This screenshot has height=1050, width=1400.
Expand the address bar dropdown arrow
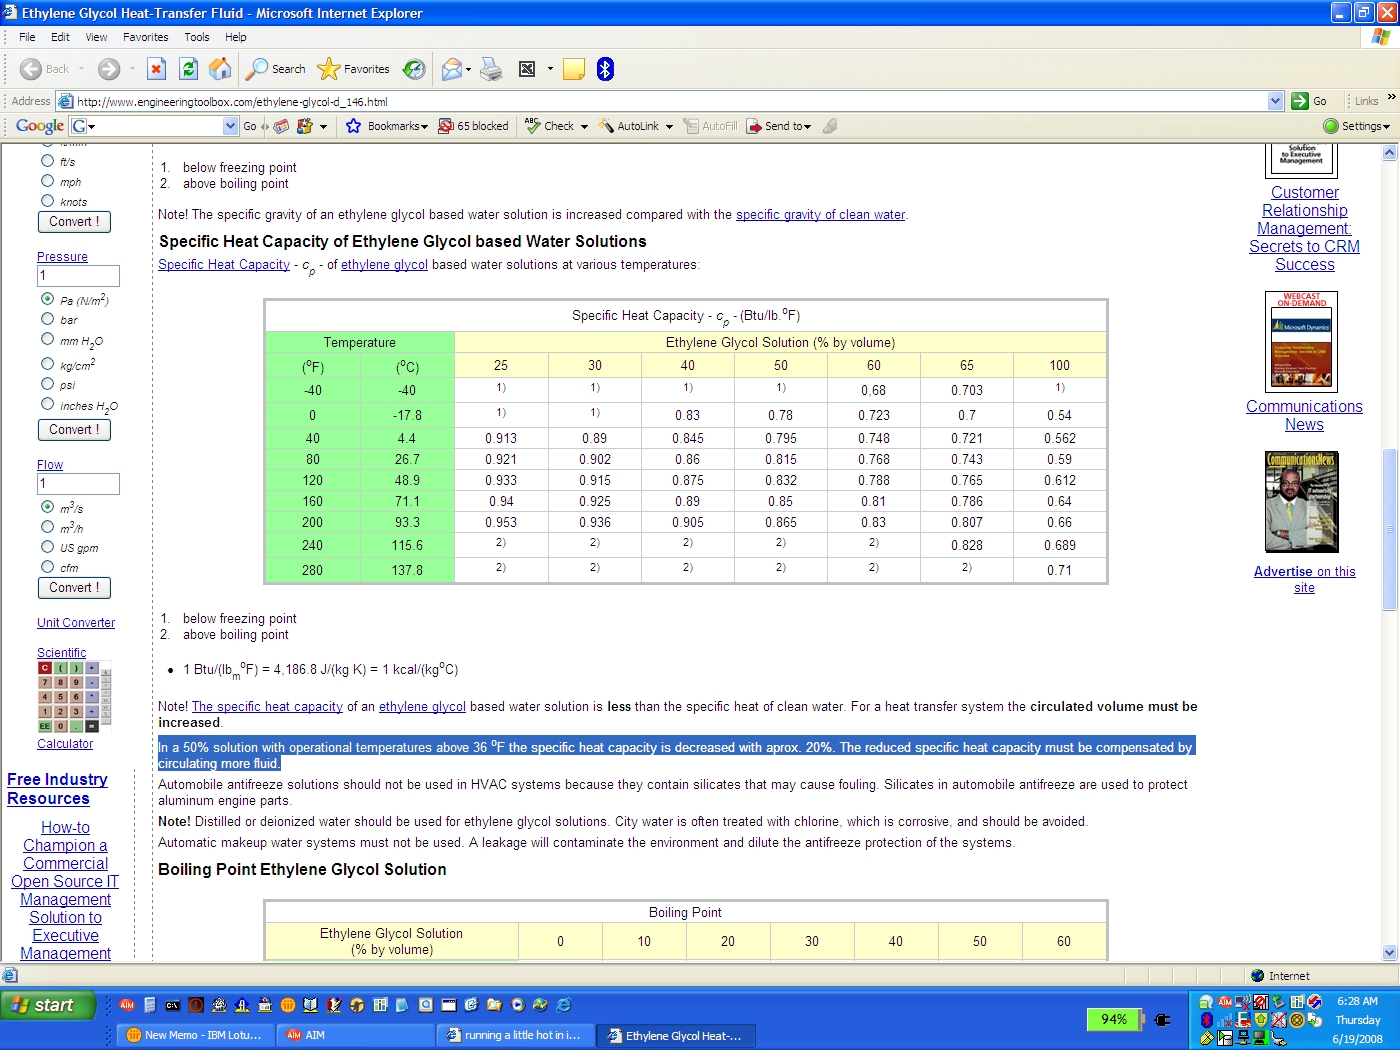pyautogui.click(x=1275, y=101)
